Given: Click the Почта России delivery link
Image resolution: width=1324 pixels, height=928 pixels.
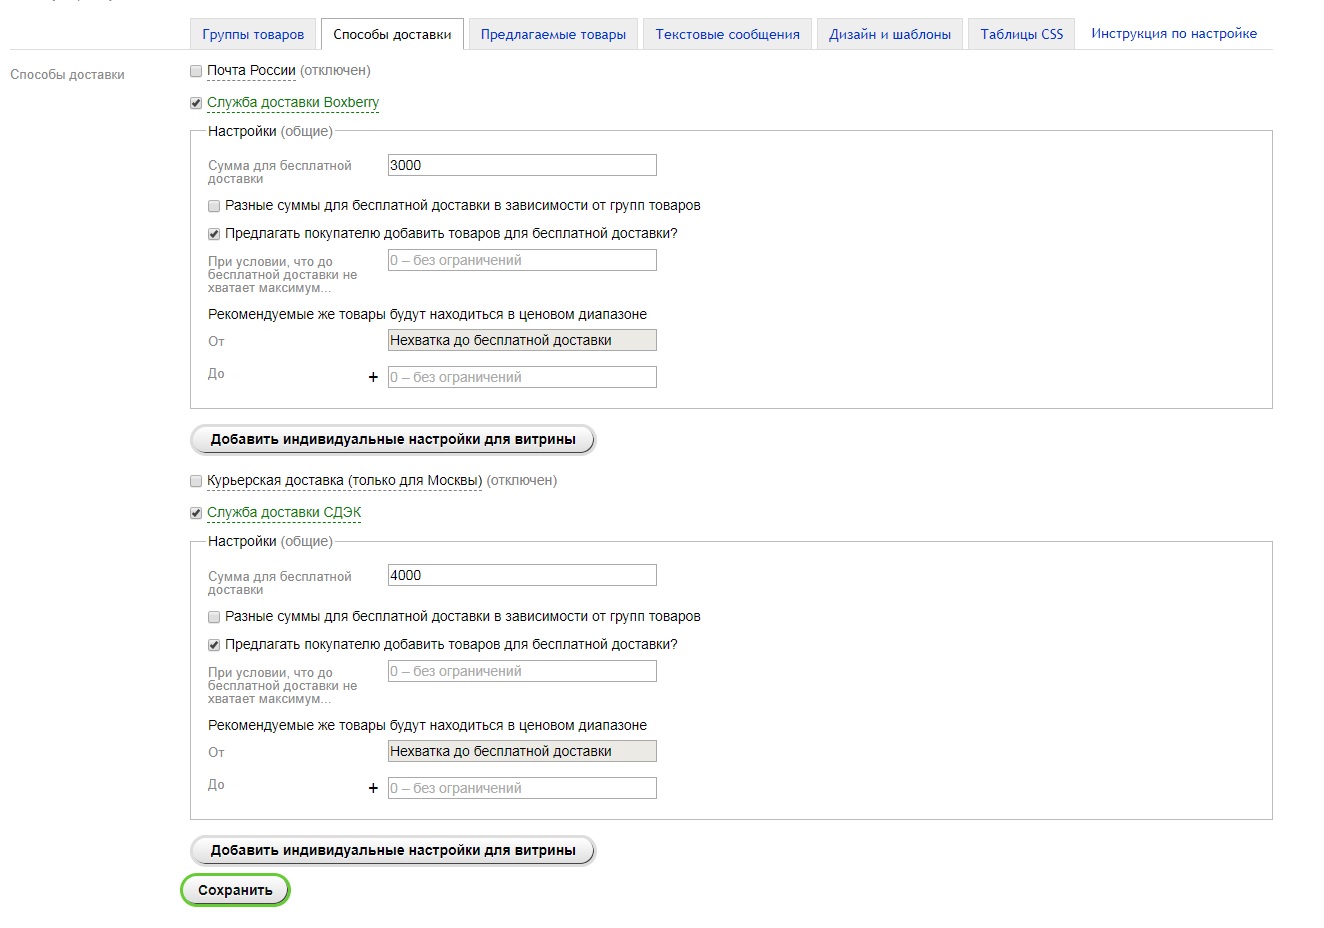Looking at the screenshot, I should (251, 70).
